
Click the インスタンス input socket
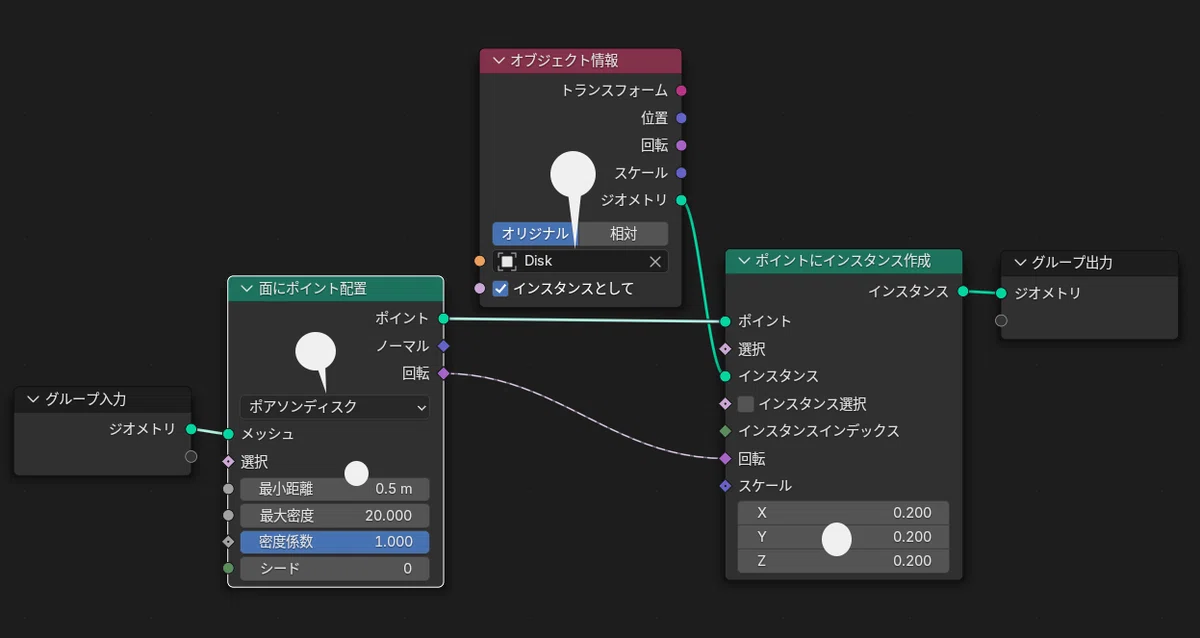tap(726, 376)
